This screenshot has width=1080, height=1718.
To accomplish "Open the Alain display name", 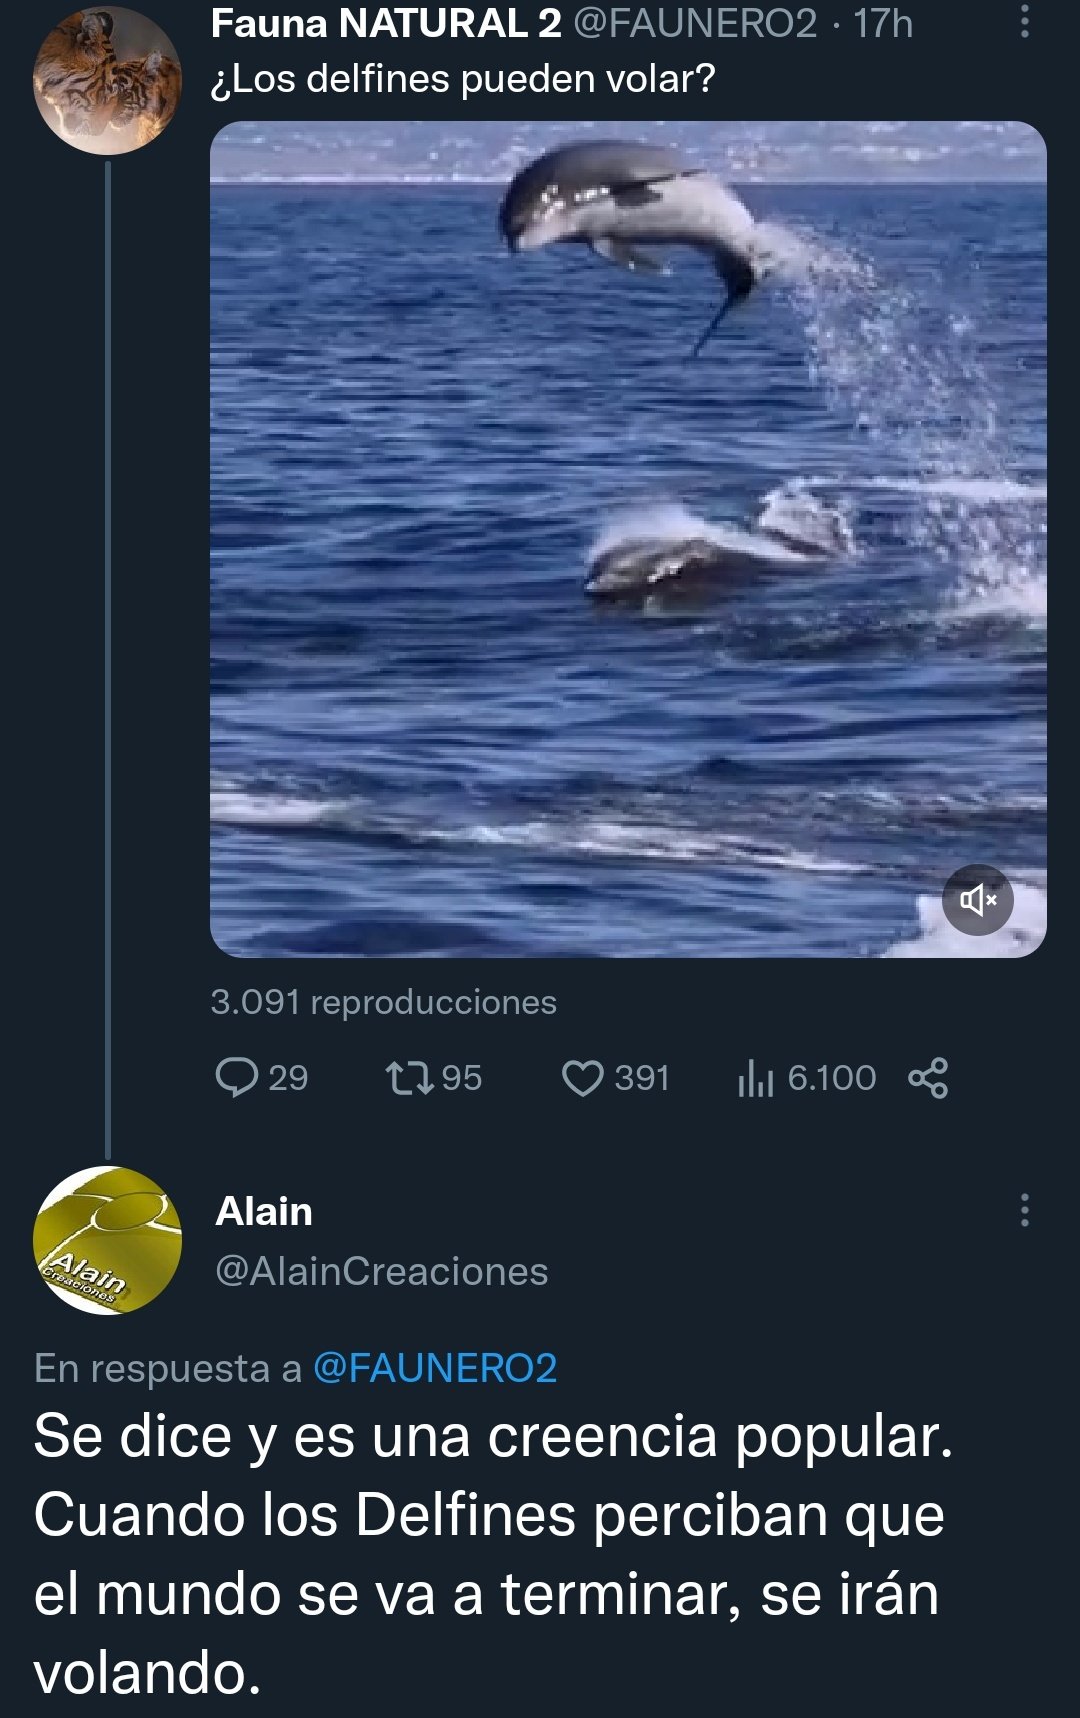I will coord(264,1211).
